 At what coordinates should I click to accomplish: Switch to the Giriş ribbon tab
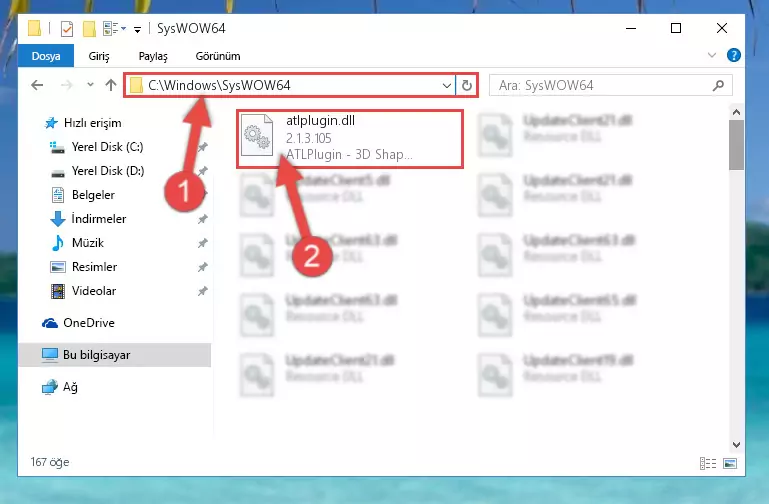tap(99, 56)
